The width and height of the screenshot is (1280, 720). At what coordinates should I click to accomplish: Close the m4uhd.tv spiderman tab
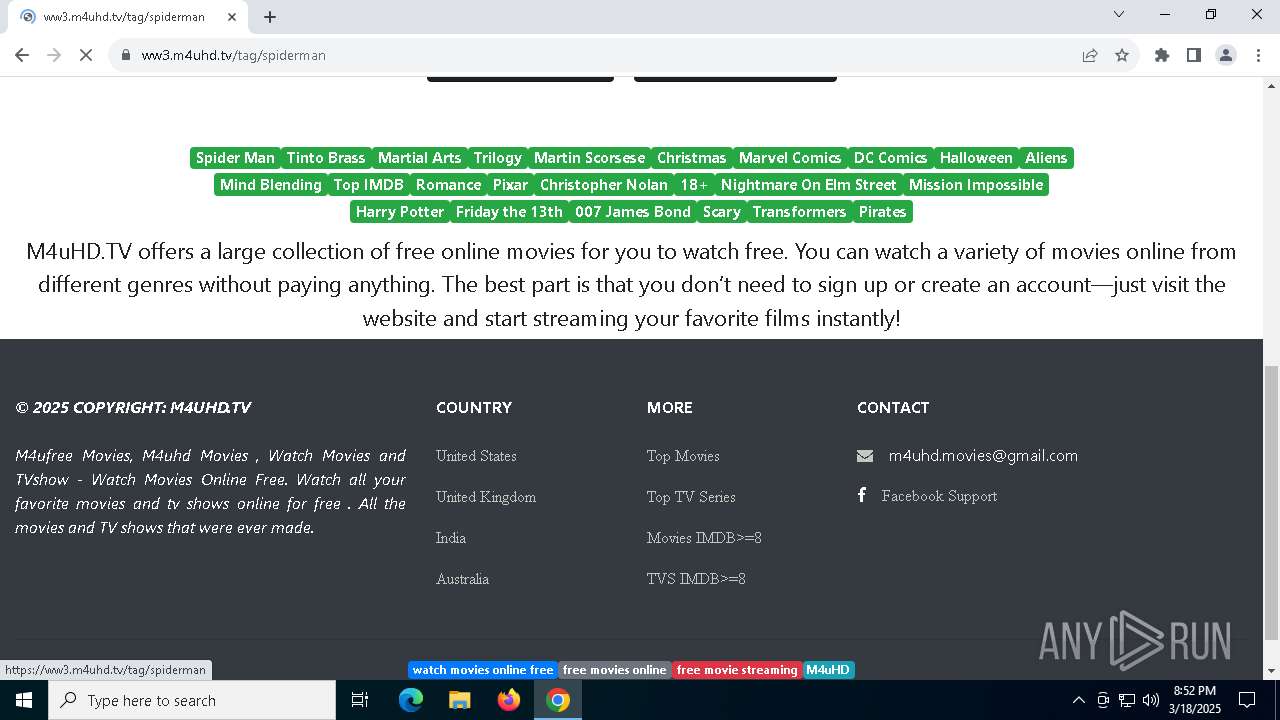click(233, 17)
